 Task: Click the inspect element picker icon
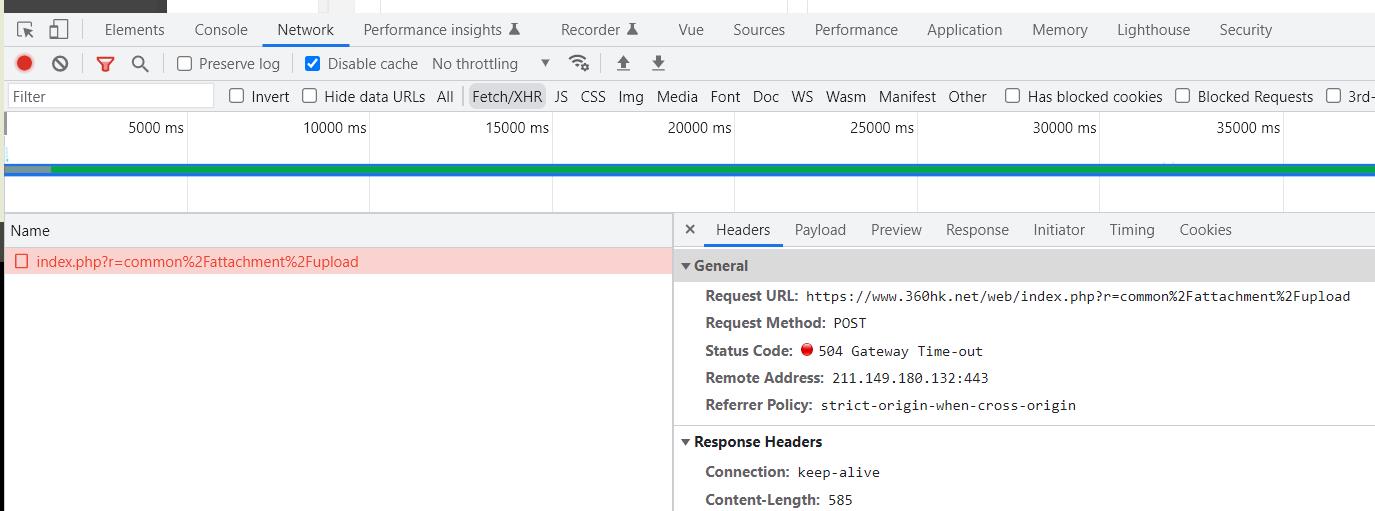[26, 30]
